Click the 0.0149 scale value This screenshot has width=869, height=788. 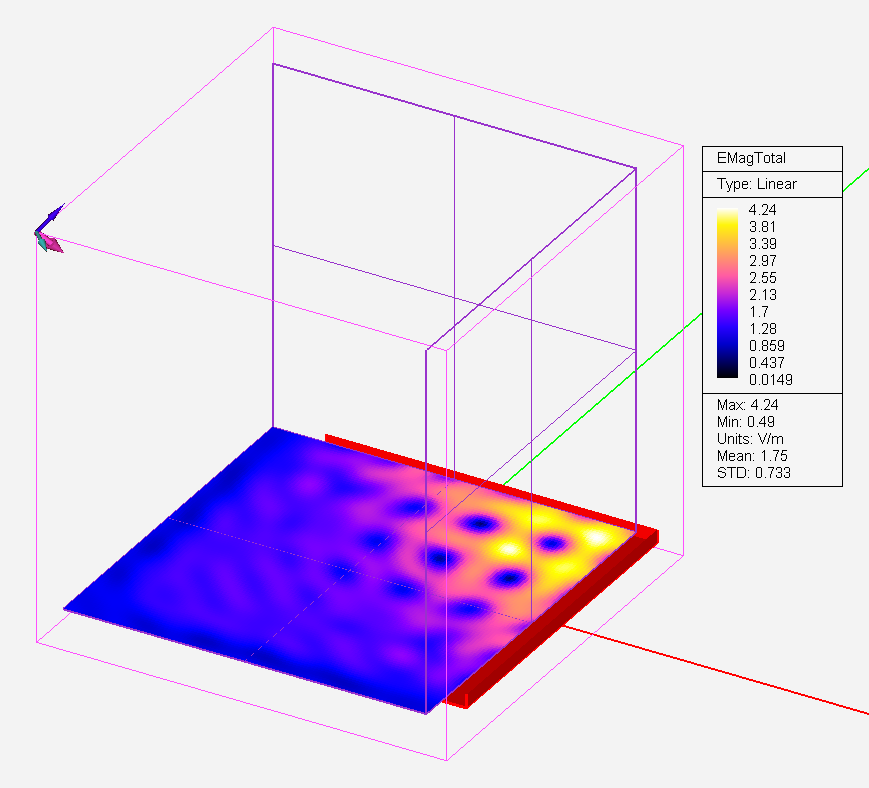coord(770,380)
